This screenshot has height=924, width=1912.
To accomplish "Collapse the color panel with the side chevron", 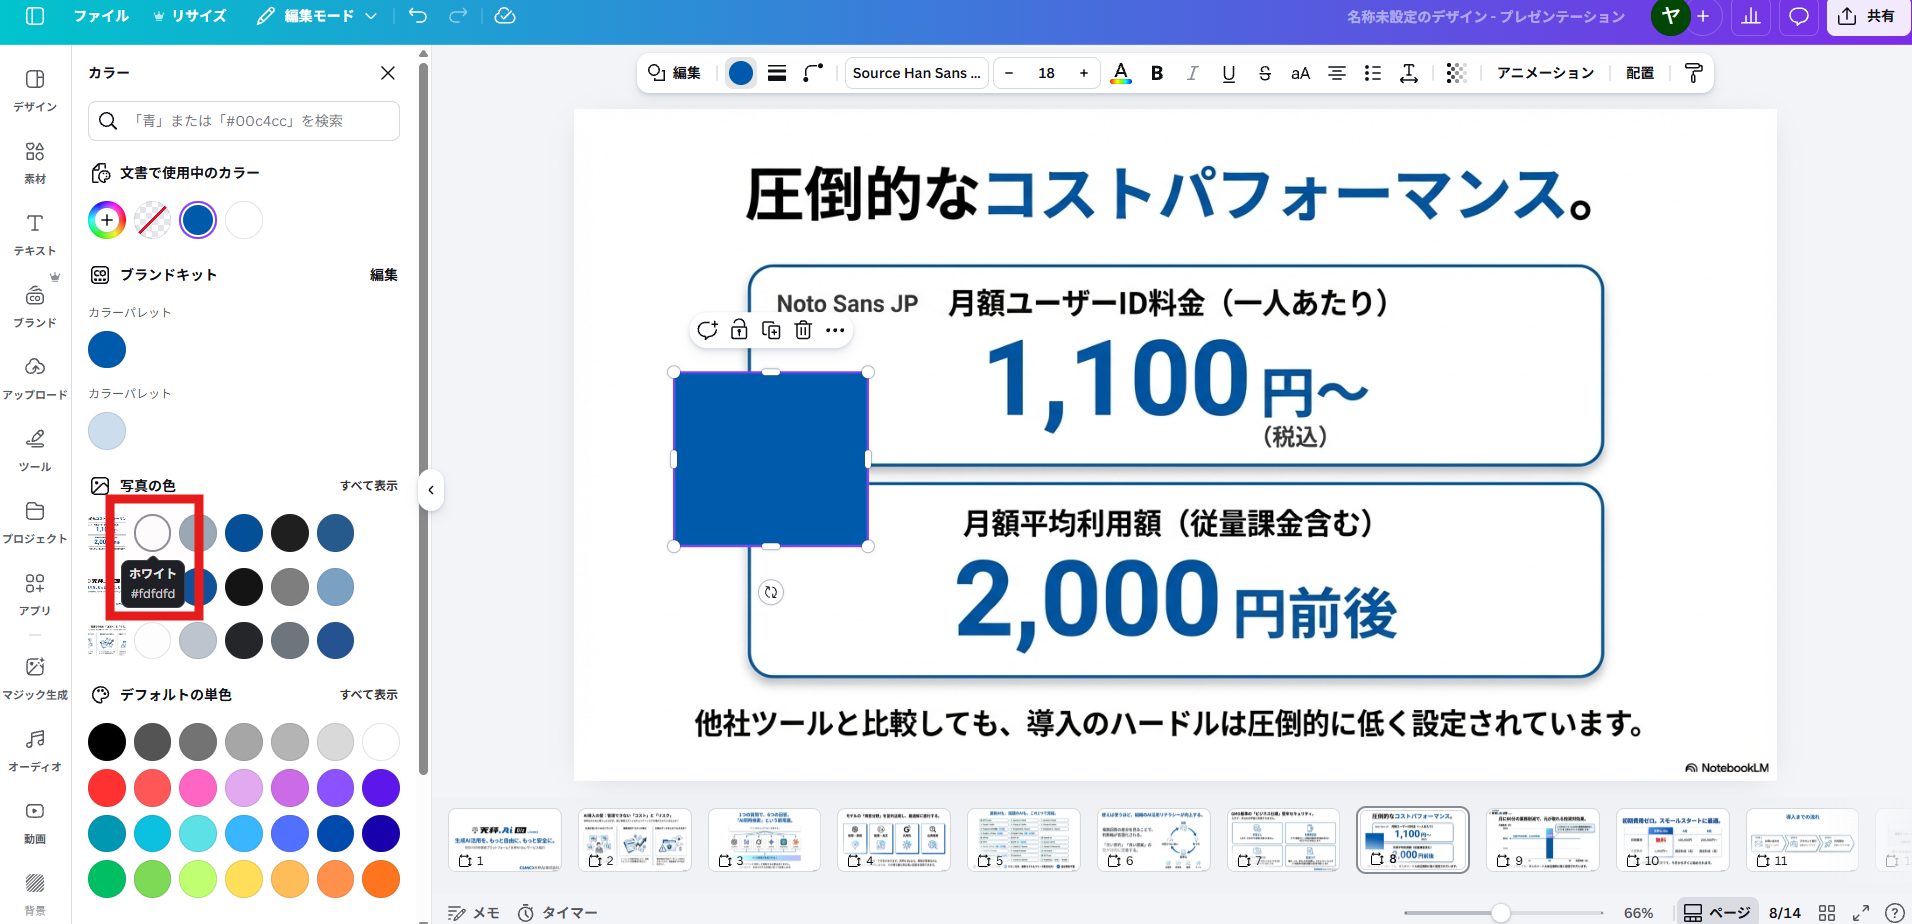I will [x=430, y=490].
